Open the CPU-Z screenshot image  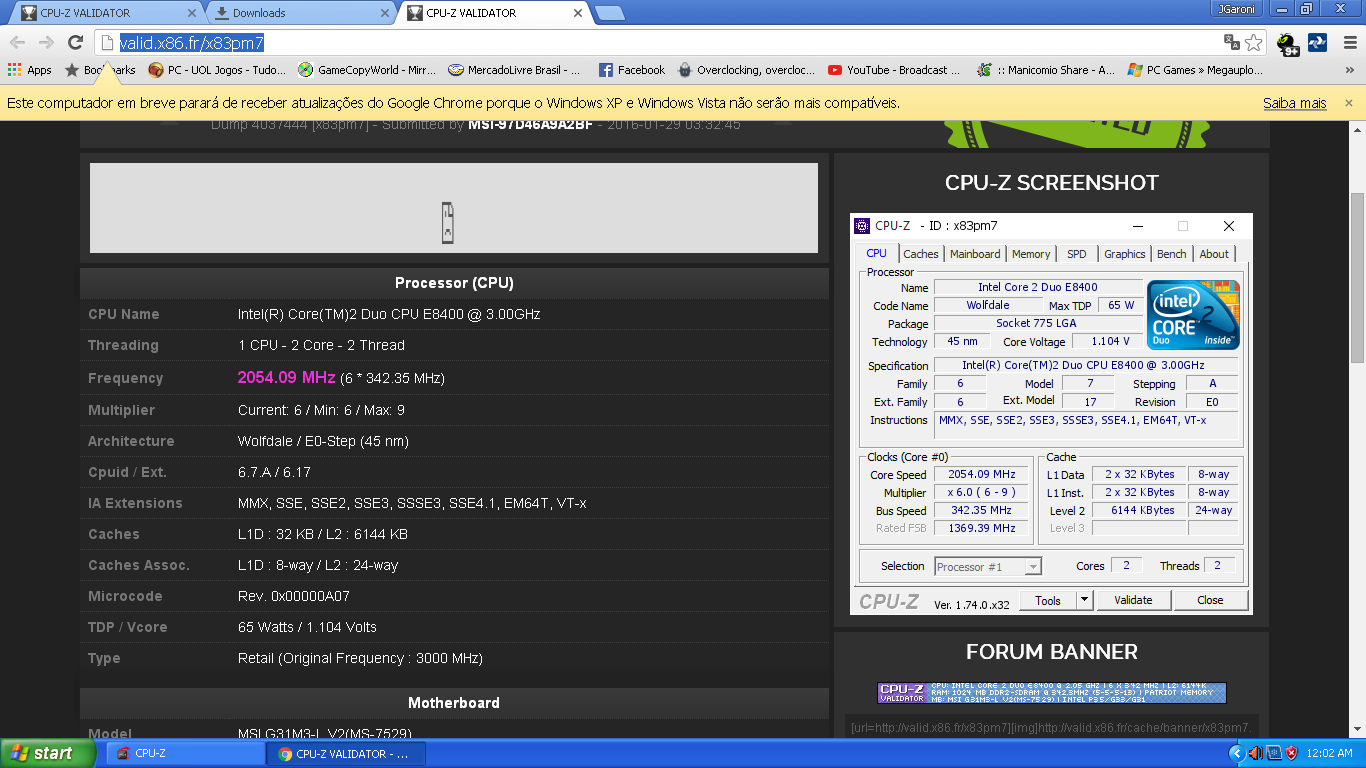pyautogui.click(x=1051, y=413)
